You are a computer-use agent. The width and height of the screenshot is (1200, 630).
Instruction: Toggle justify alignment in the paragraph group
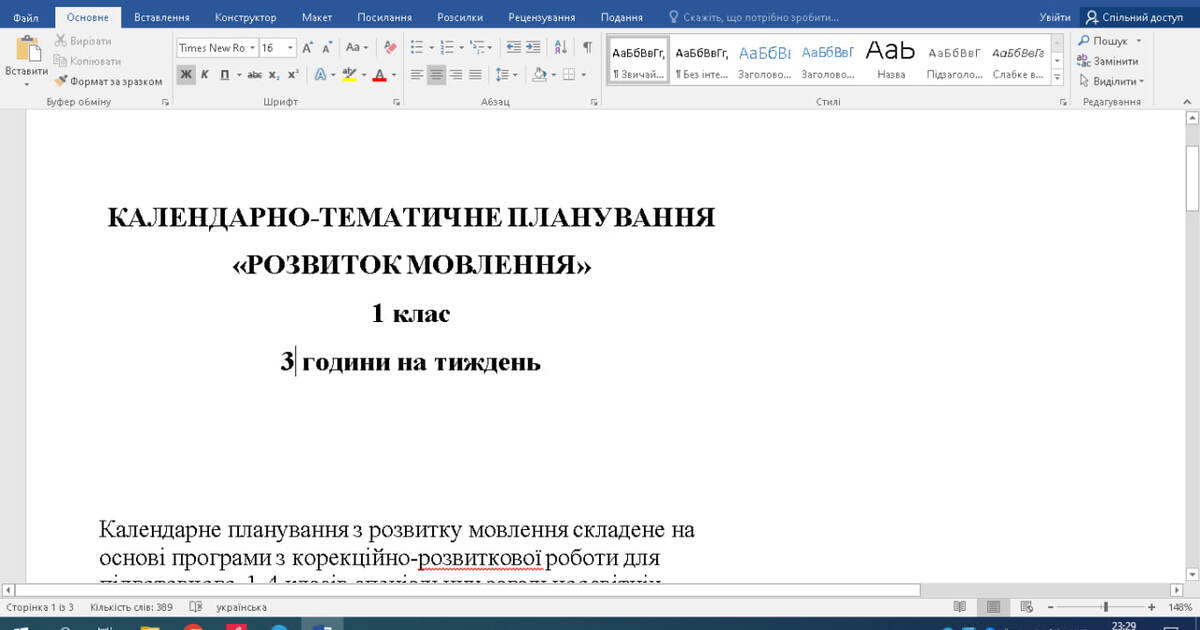(475, 75)
